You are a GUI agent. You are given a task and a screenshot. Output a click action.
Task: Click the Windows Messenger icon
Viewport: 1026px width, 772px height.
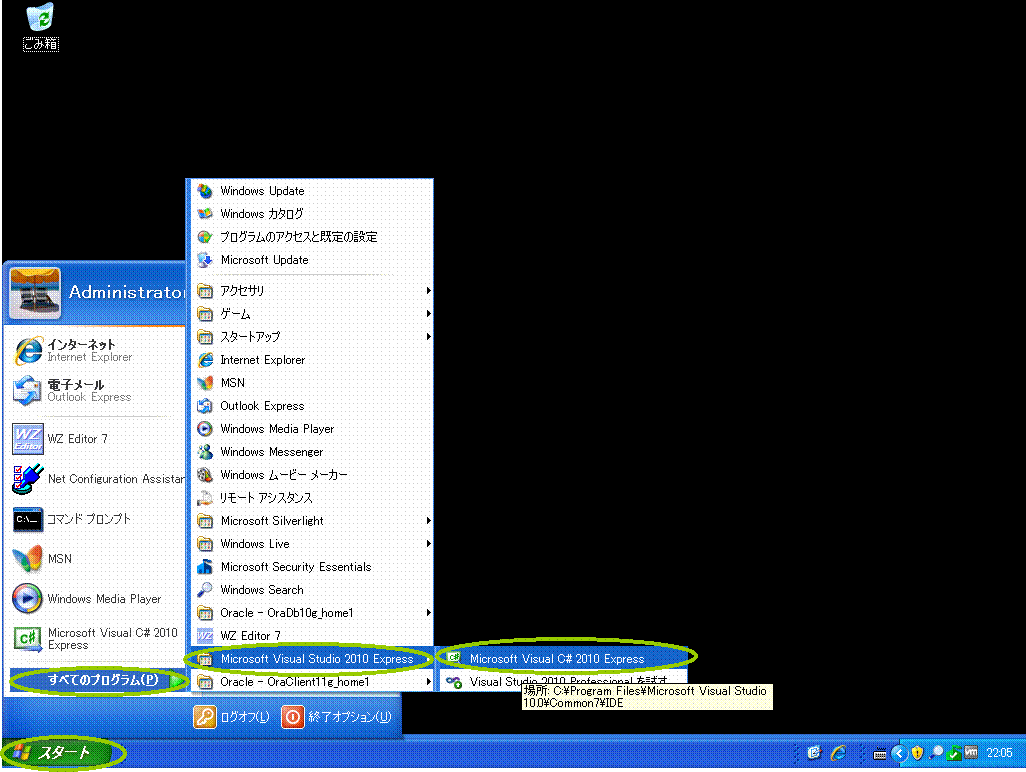tap(205, 451)
